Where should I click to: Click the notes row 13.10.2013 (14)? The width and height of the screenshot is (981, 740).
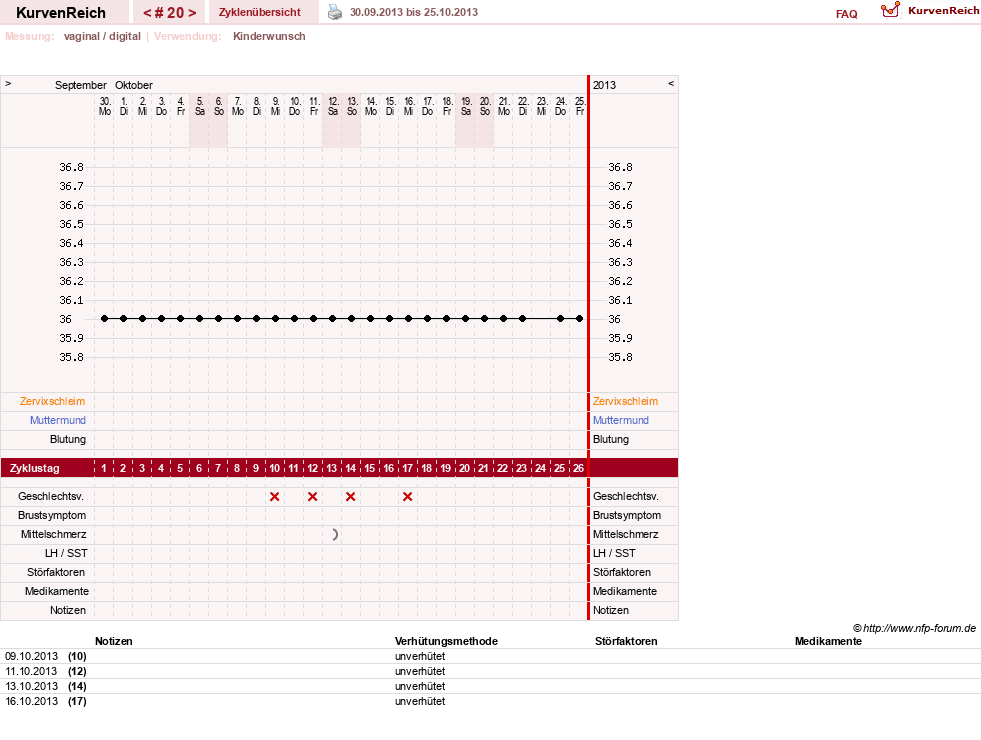click(490, 686)
